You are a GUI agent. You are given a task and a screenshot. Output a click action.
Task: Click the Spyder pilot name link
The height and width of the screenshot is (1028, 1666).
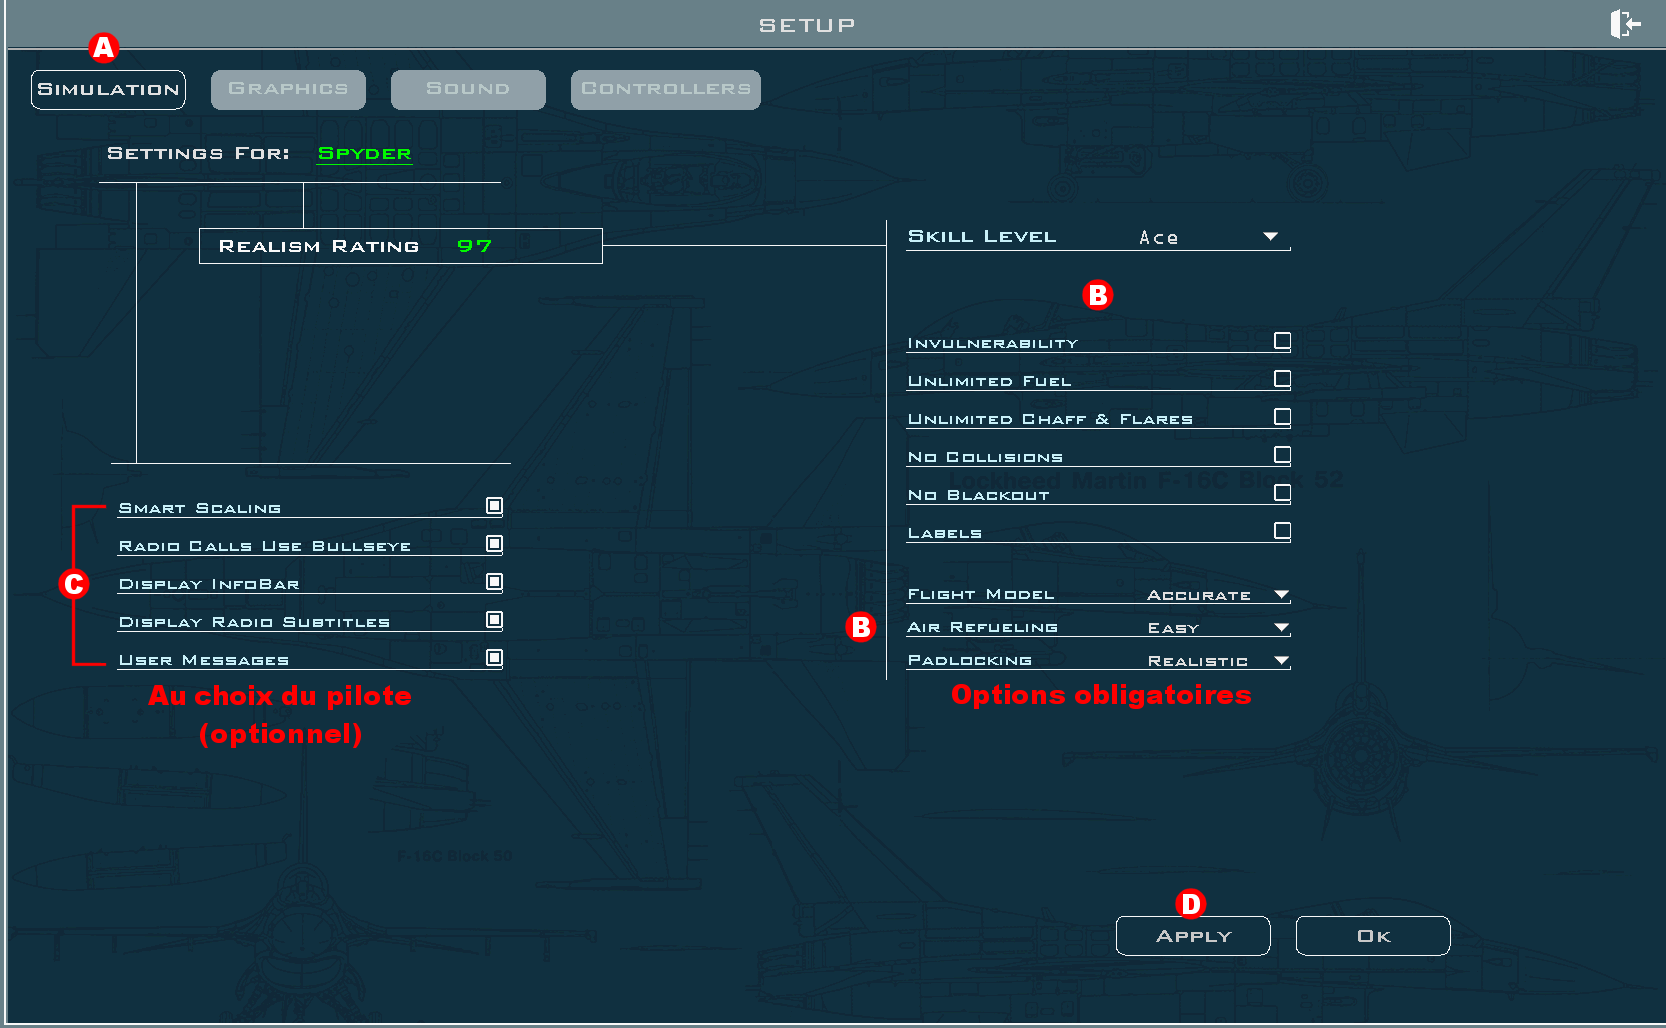pos(364,153)
